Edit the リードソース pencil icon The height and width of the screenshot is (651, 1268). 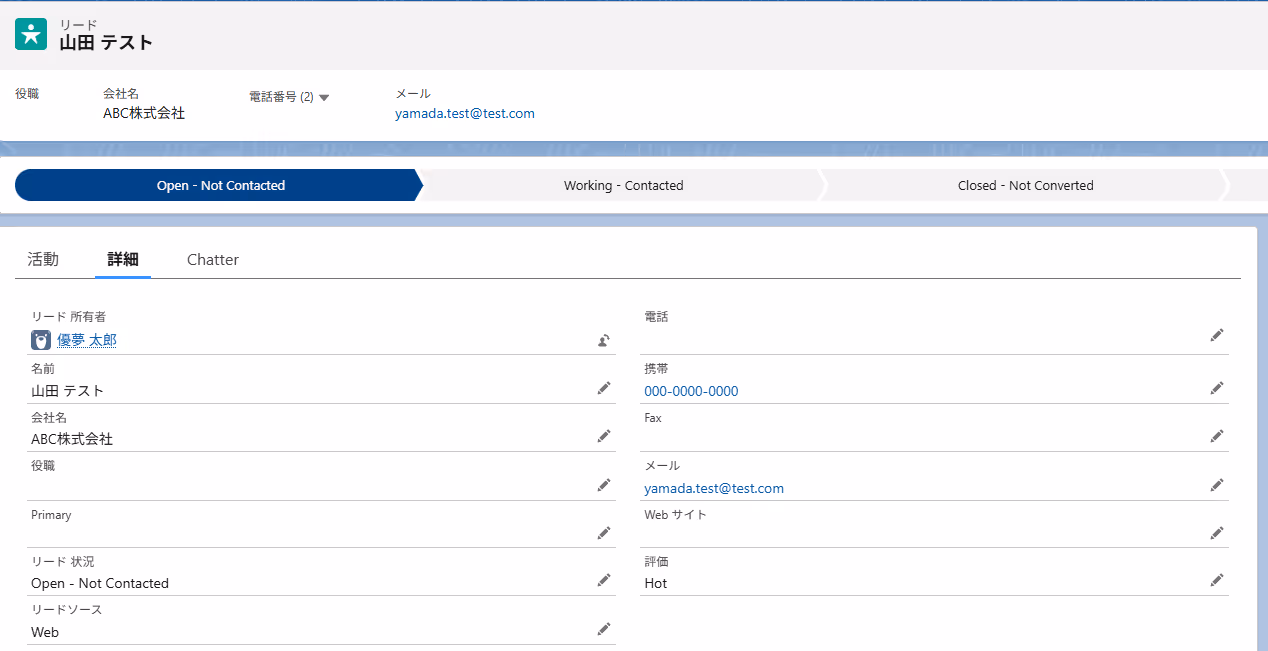click(604, 629)
